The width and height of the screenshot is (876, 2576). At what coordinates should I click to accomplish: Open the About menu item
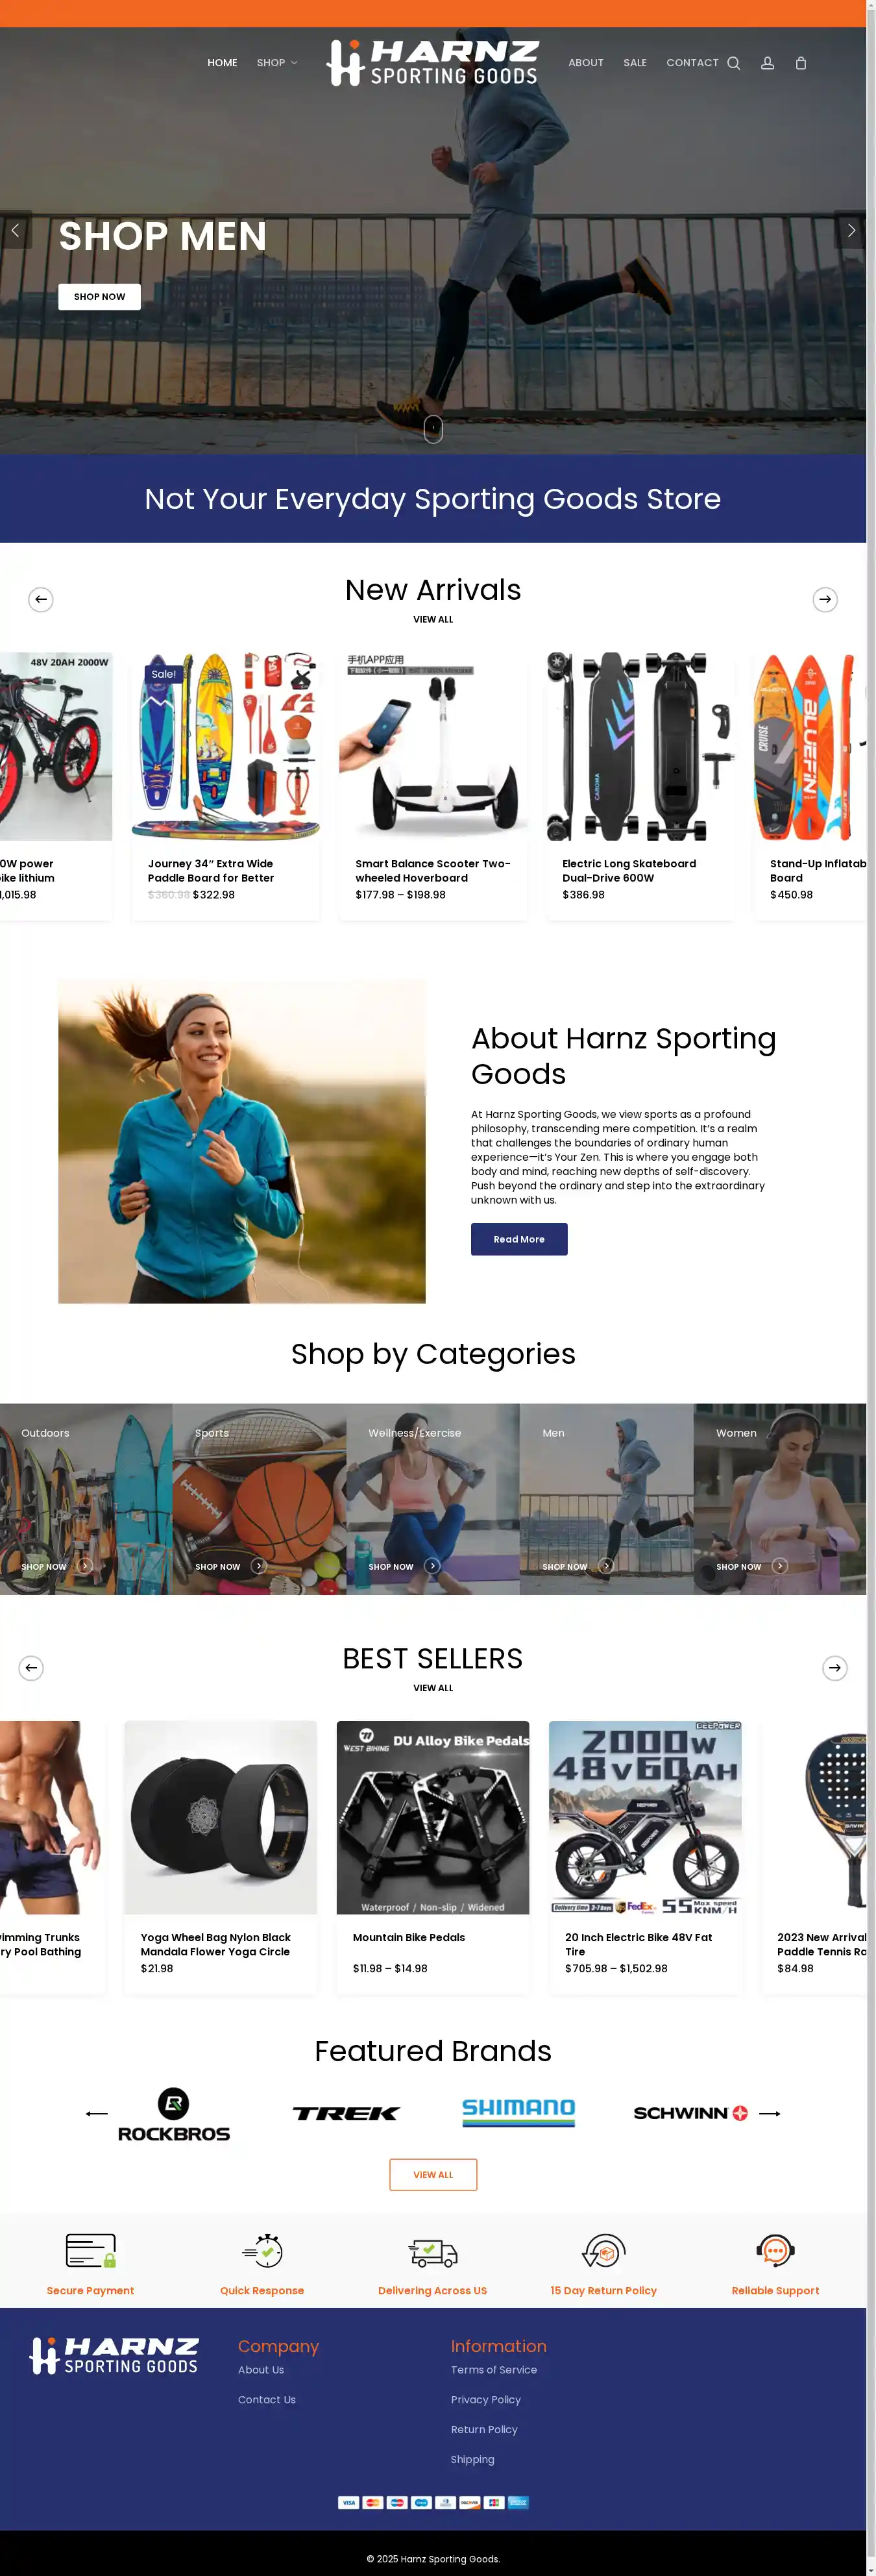coord(586,63)
